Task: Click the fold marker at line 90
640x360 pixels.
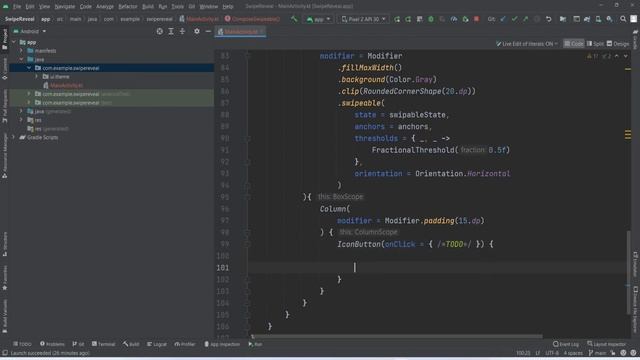Action: [x=247, y=139]
